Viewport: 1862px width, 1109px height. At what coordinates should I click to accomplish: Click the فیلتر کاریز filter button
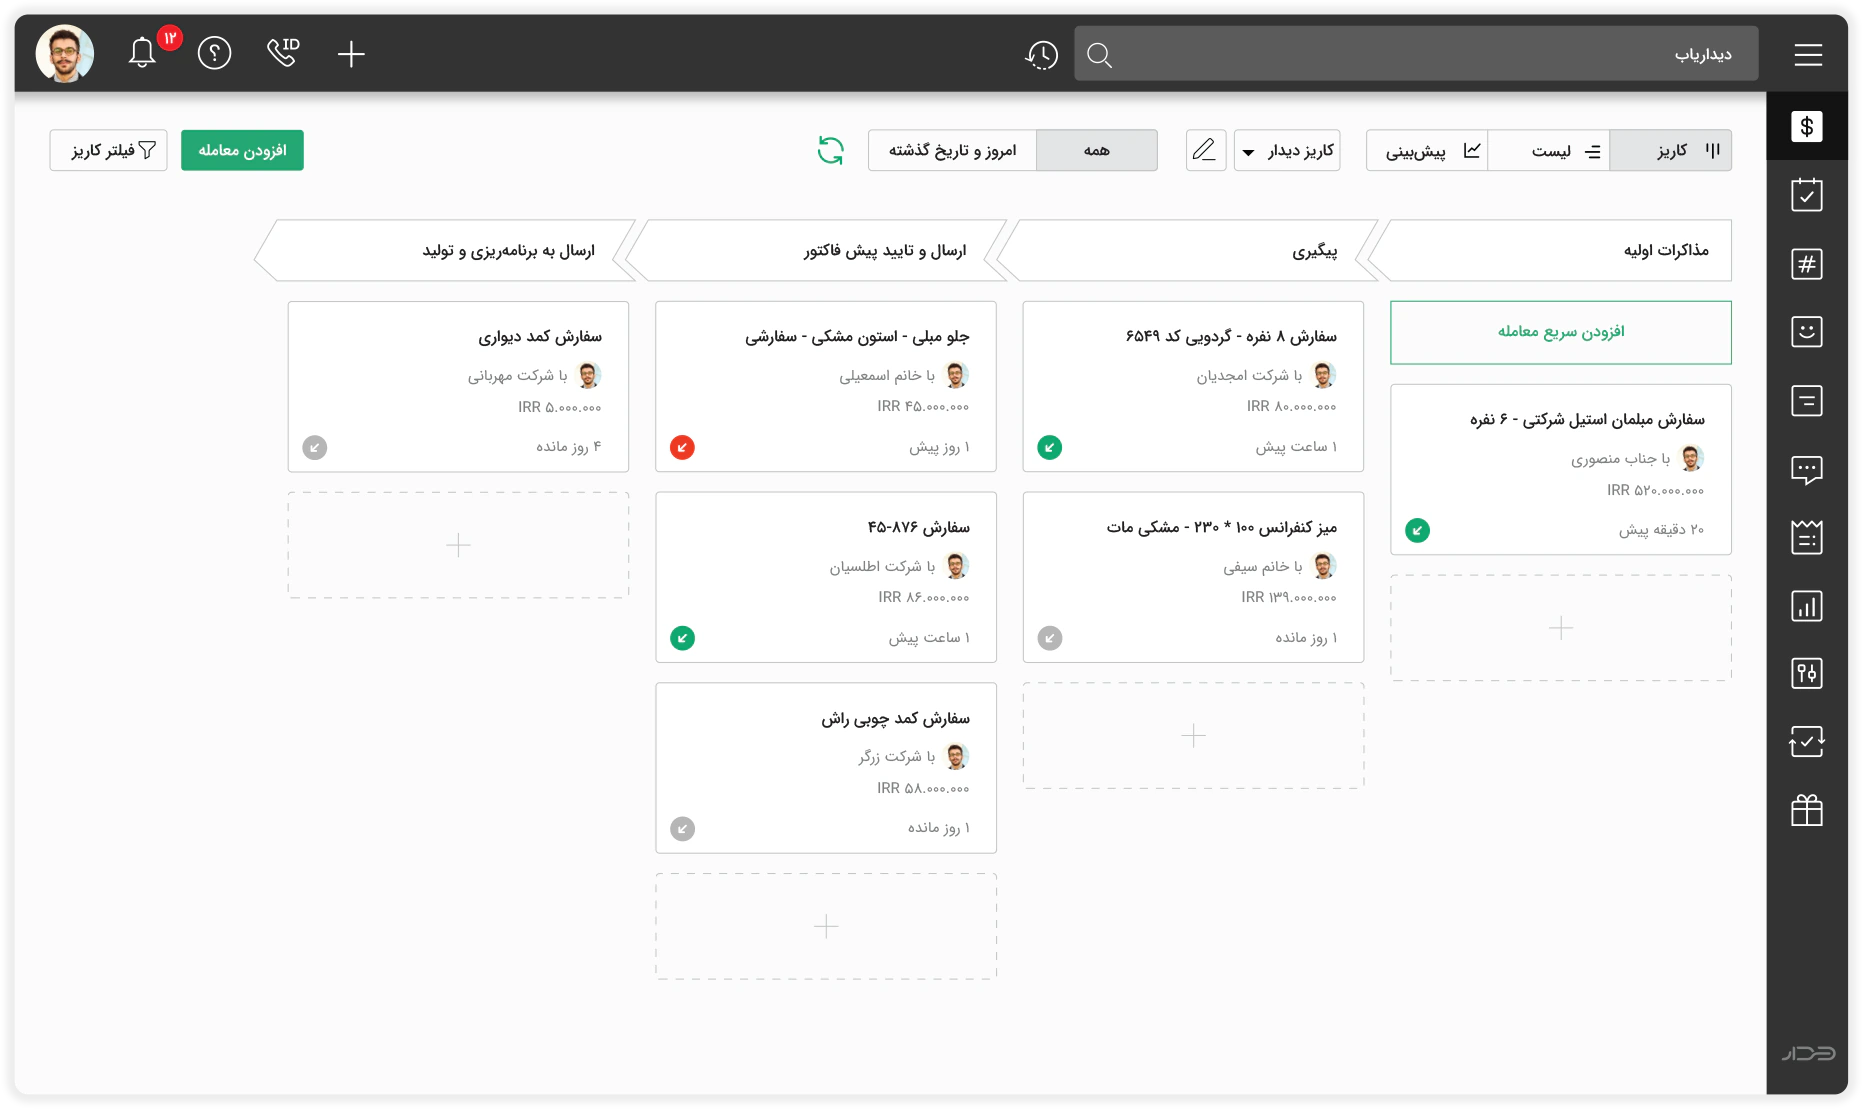108,150
